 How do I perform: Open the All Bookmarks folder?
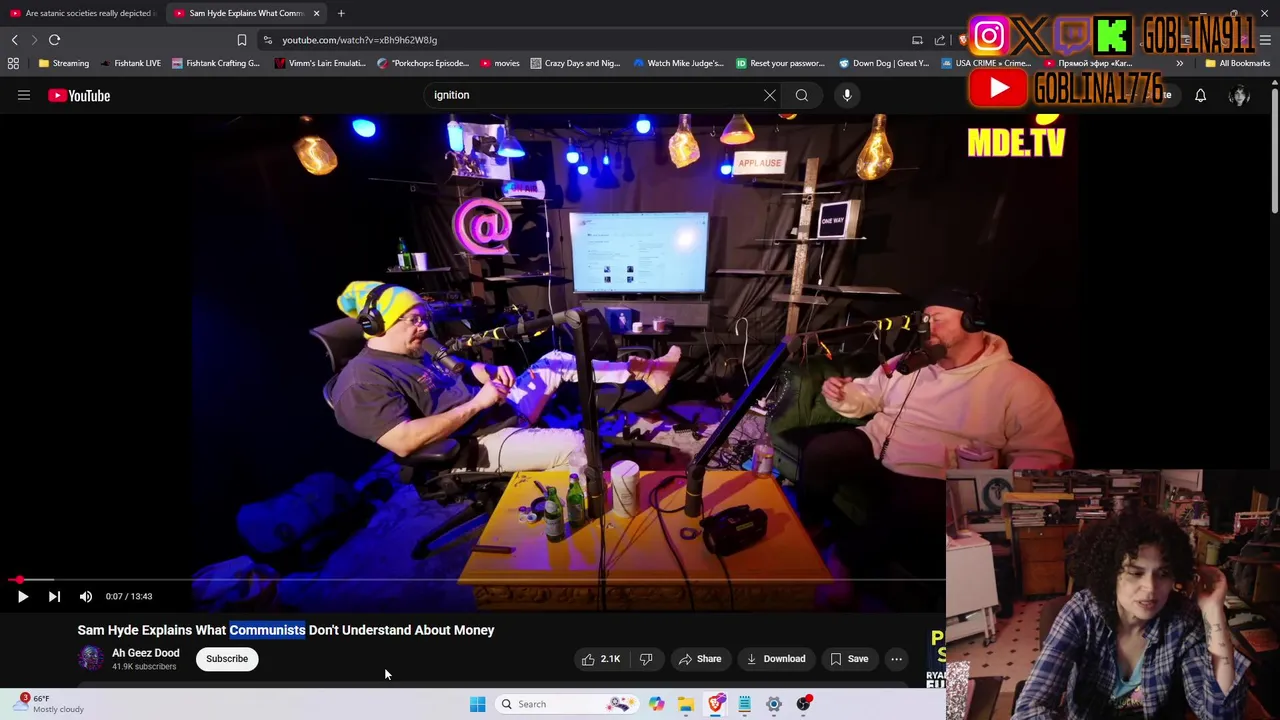[1237, 63]
